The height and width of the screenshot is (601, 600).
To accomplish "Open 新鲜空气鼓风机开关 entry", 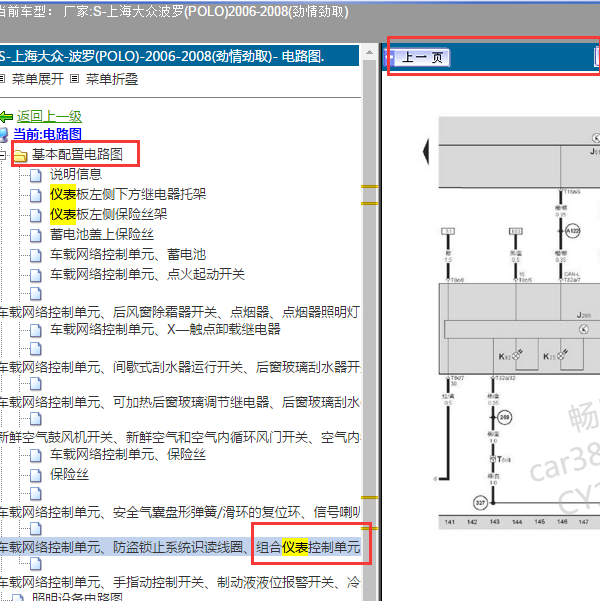I will (x=179, y=437).
